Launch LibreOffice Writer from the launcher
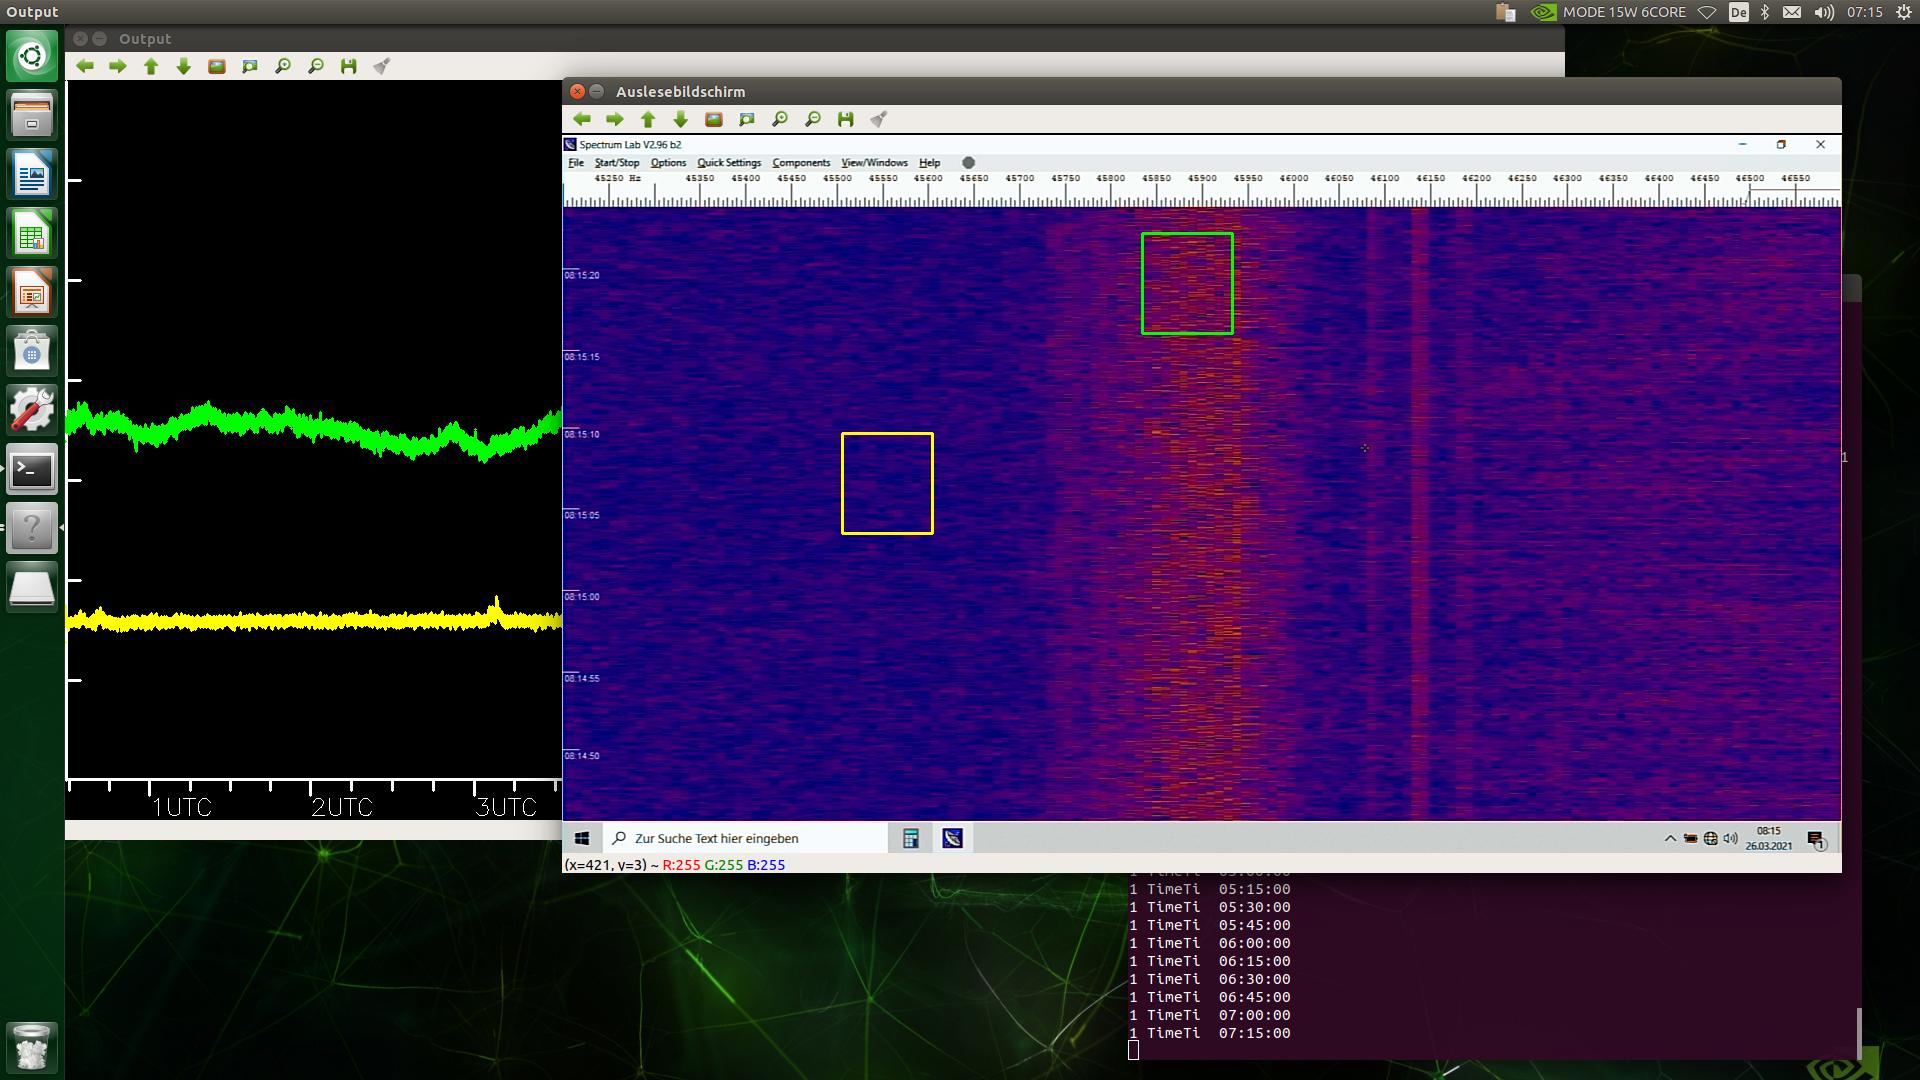The height and width of the screenshot is (1080, 1920). click(x=32, y=174)
